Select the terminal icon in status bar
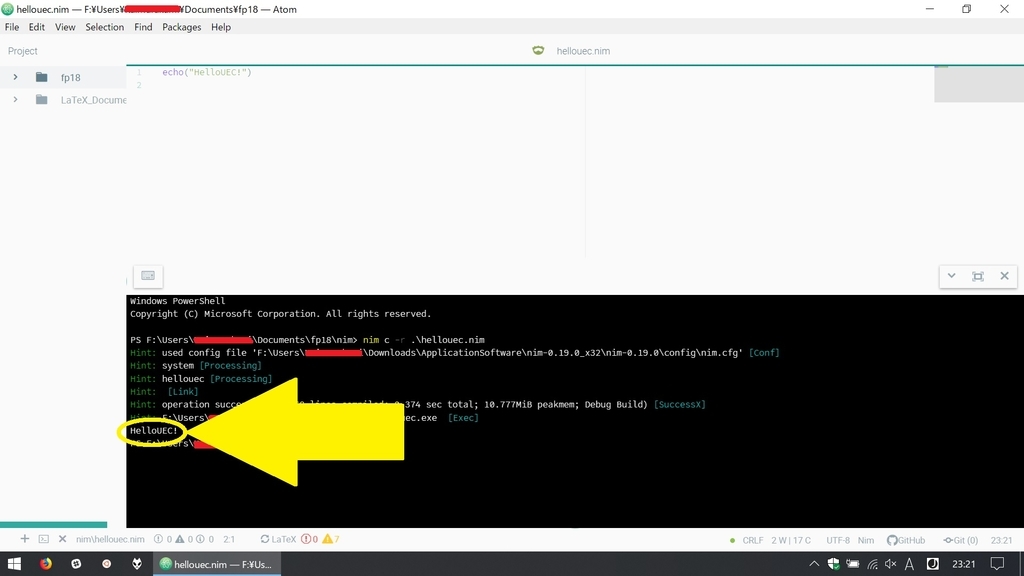The width and height of the screenshot is (1024, 576). click(44, 539)
